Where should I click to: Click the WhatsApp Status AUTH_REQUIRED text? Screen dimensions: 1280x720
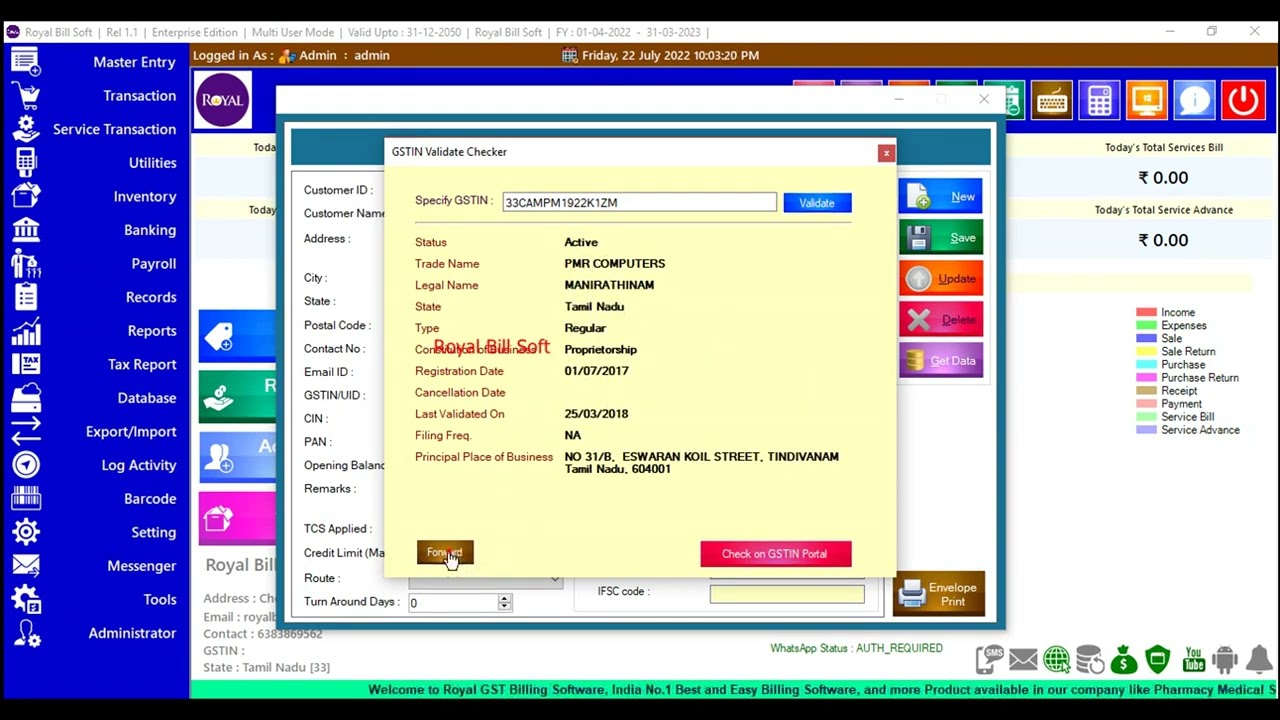click(x=856, y=648)
